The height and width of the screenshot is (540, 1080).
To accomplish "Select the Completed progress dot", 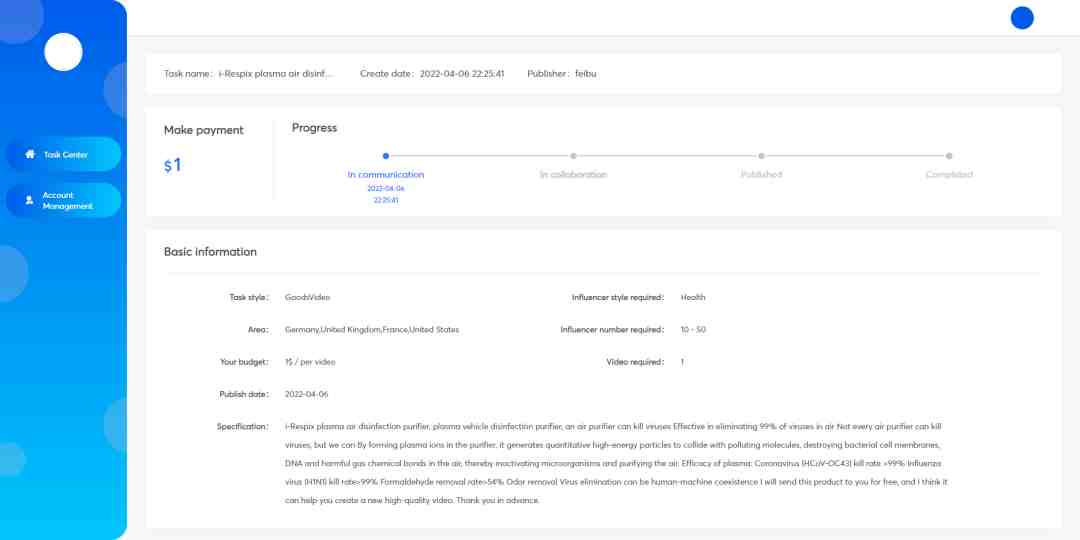I will coord(949,156).
